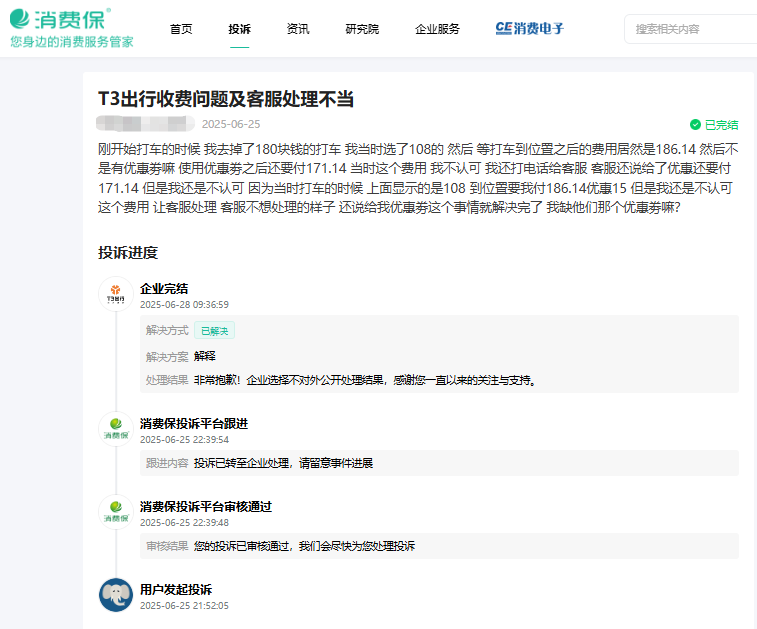
Task: Click the complaint date 2025-06-25
Action: [x=231, y=124]
